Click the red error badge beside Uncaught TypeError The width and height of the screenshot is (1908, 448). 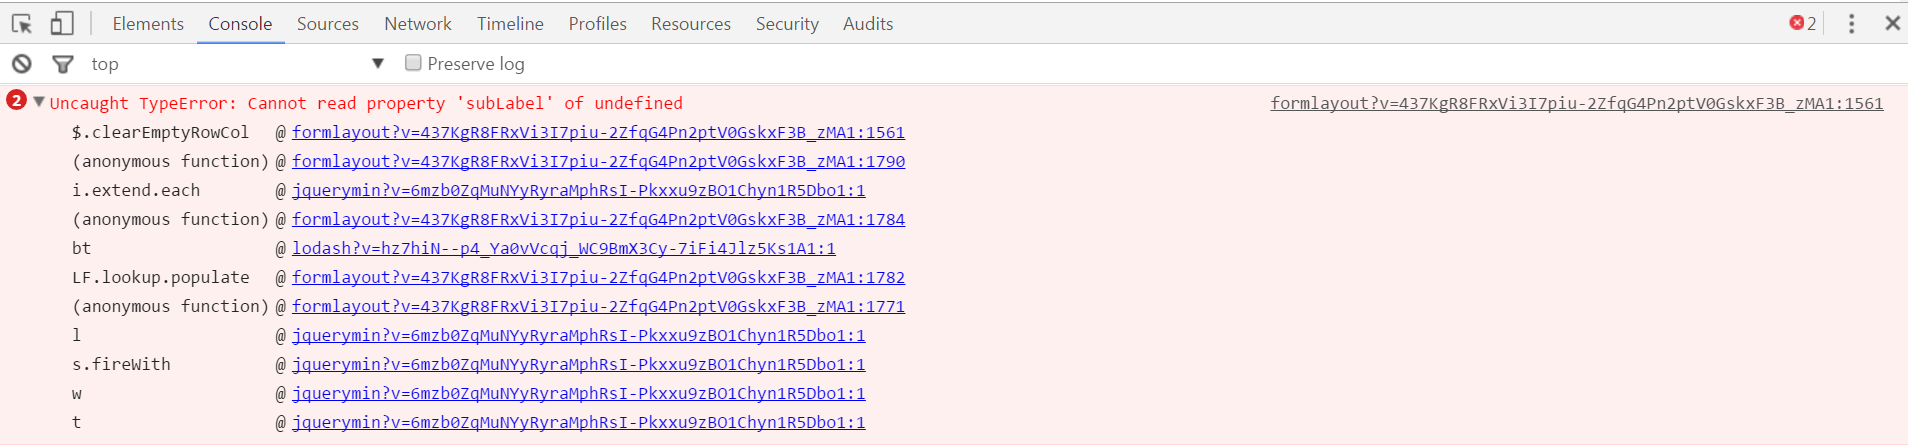click(x=16, y=100)
